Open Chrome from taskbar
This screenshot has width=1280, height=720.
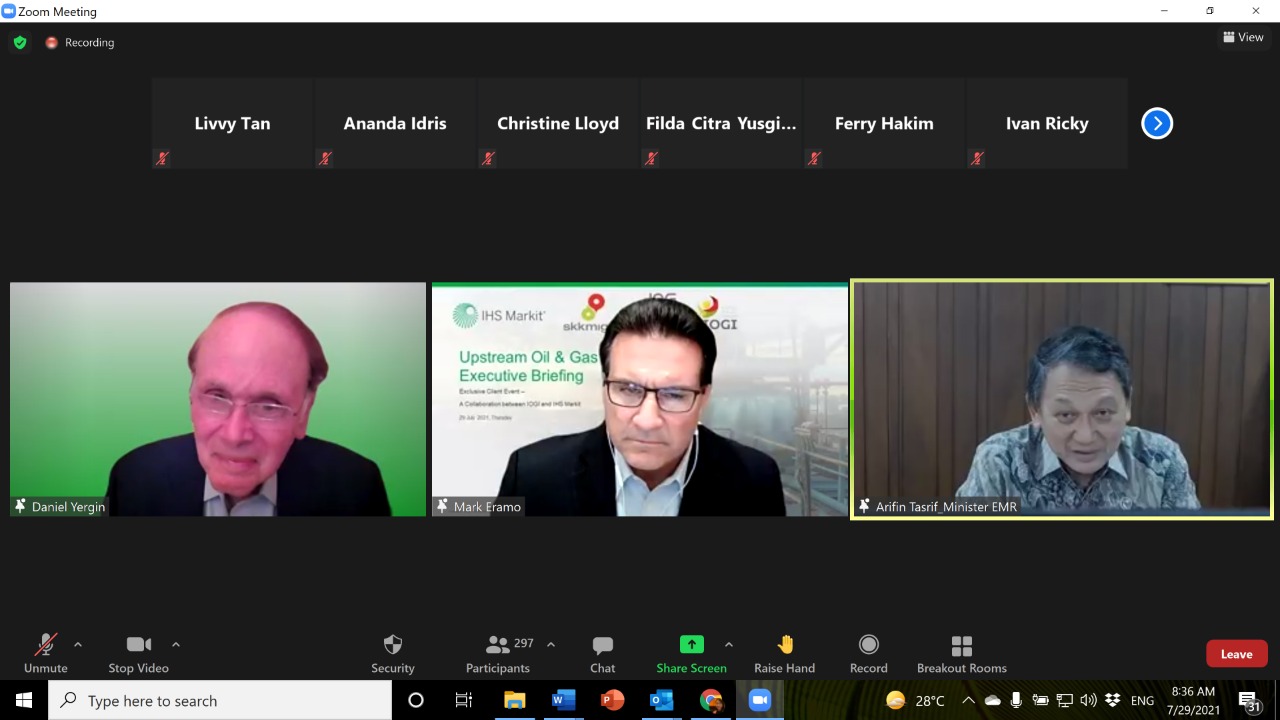coord(710,700)
